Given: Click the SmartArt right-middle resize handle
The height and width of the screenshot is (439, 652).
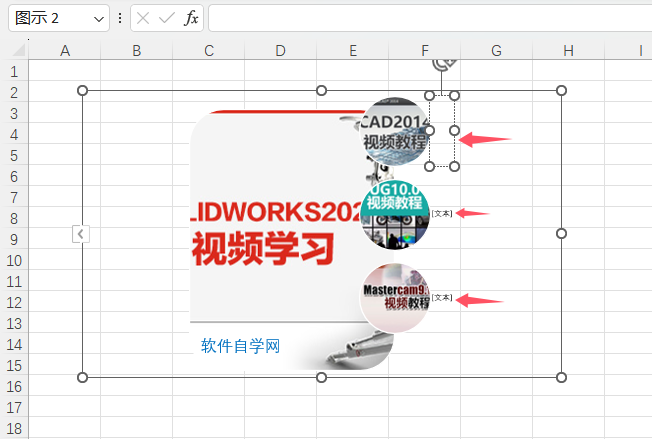Looking at the screenshot, I should [x=561, y=234].
